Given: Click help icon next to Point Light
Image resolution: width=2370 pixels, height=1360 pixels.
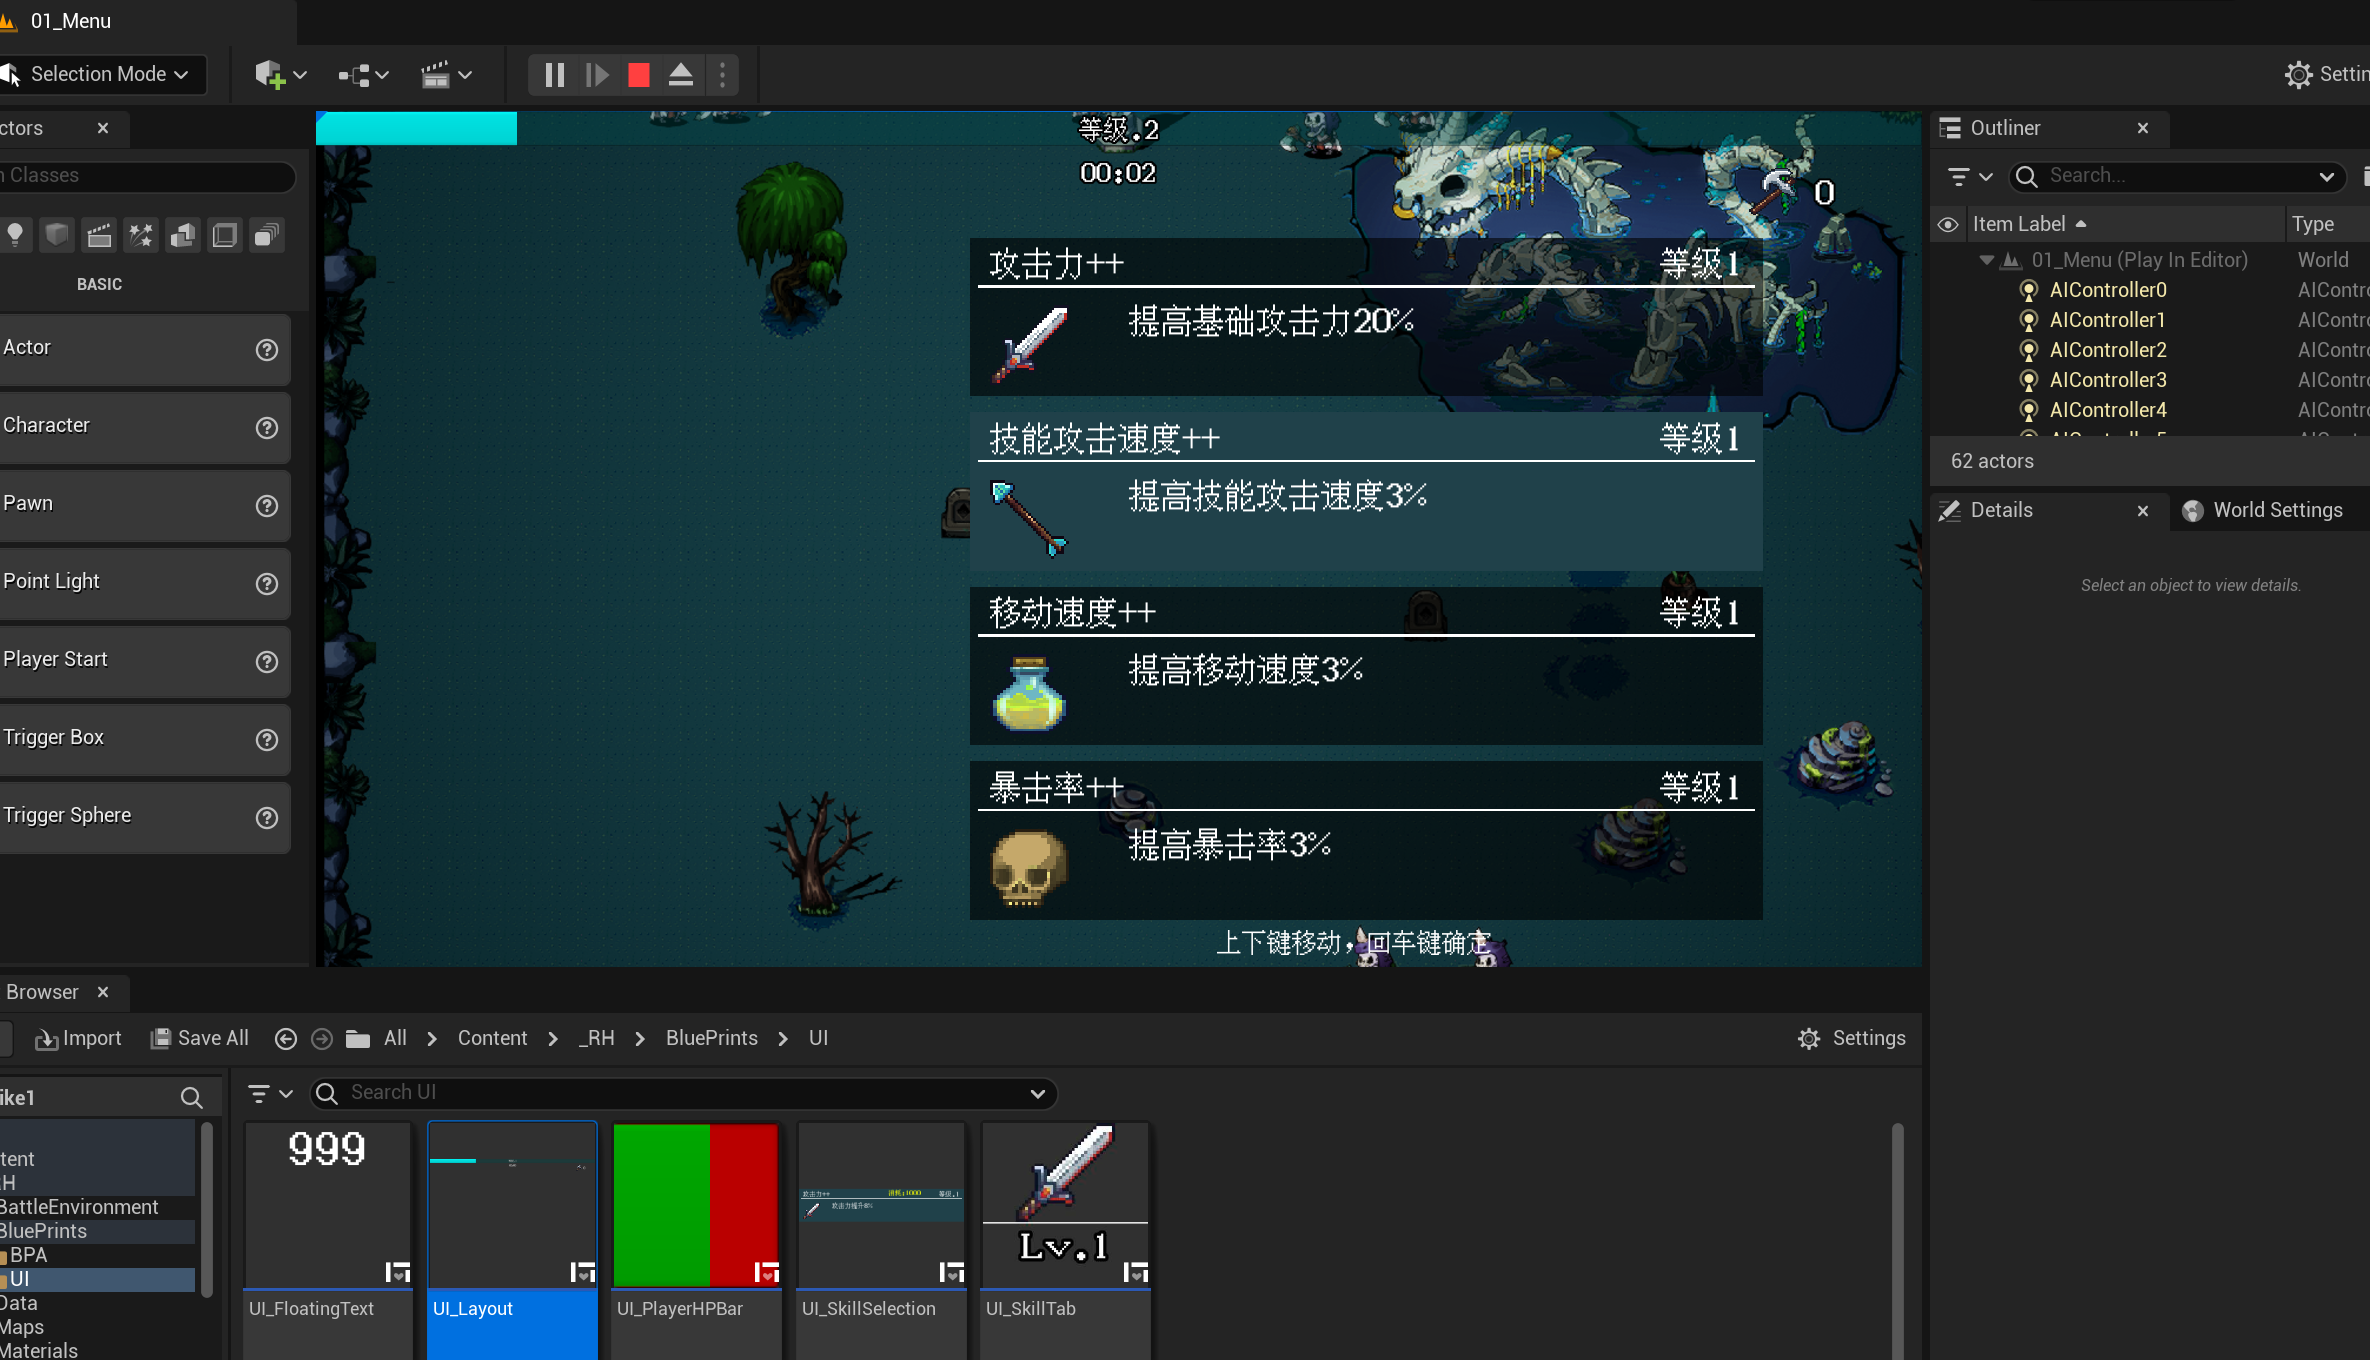Looking at the screenshot, I should coord(266,584).
